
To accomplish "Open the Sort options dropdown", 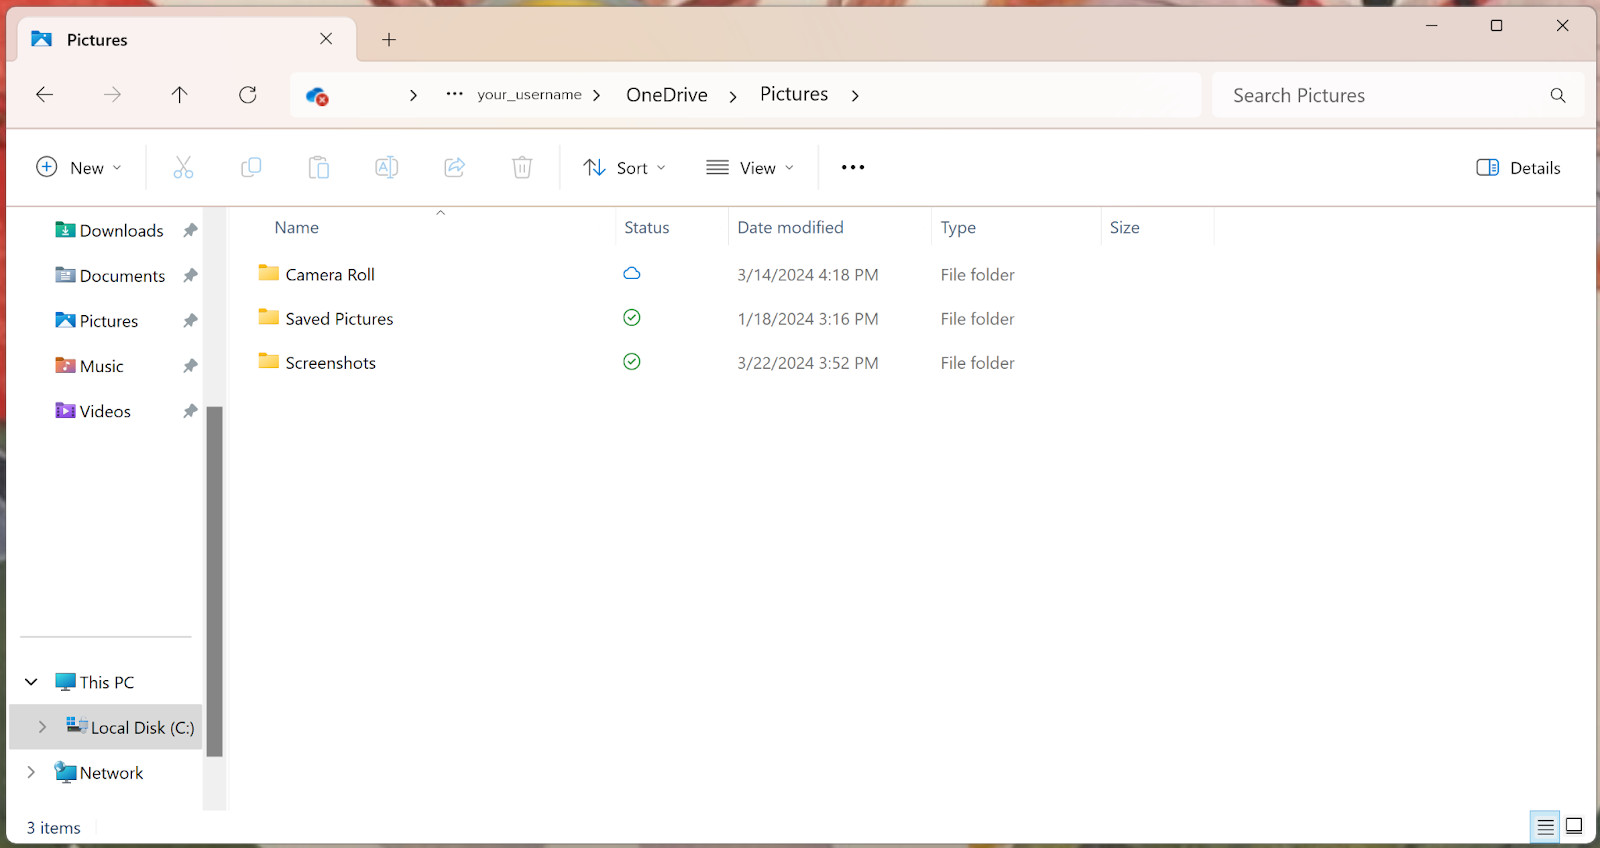I will [x=624, y=167].
